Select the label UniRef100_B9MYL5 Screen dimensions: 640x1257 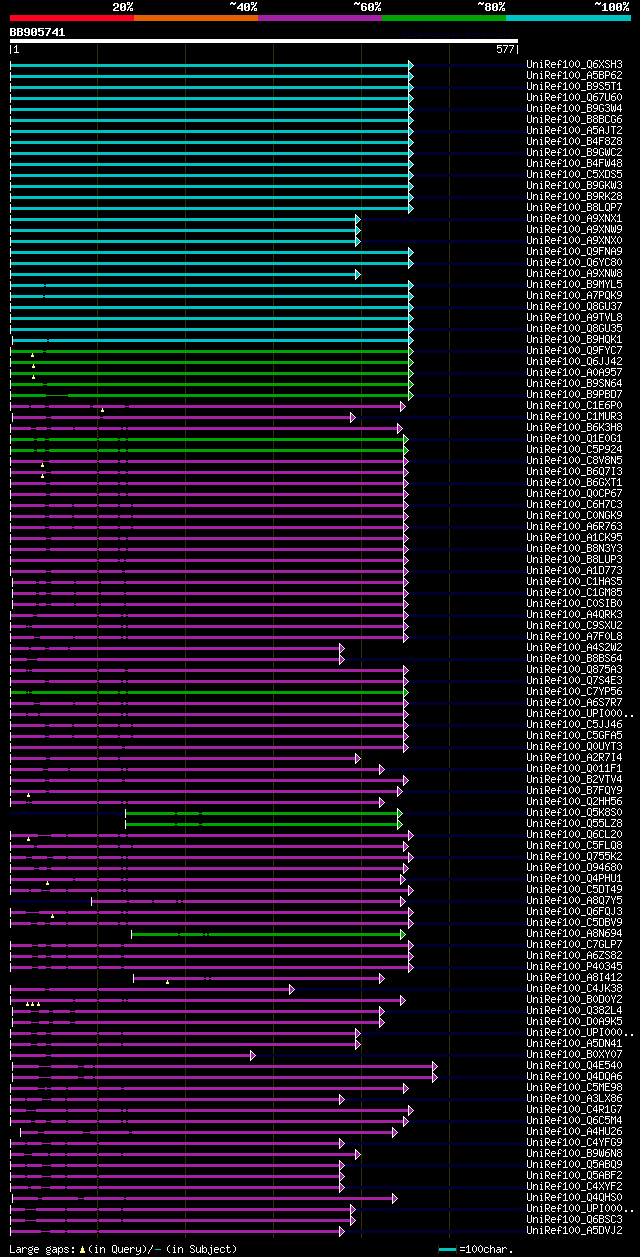[574, 284]
